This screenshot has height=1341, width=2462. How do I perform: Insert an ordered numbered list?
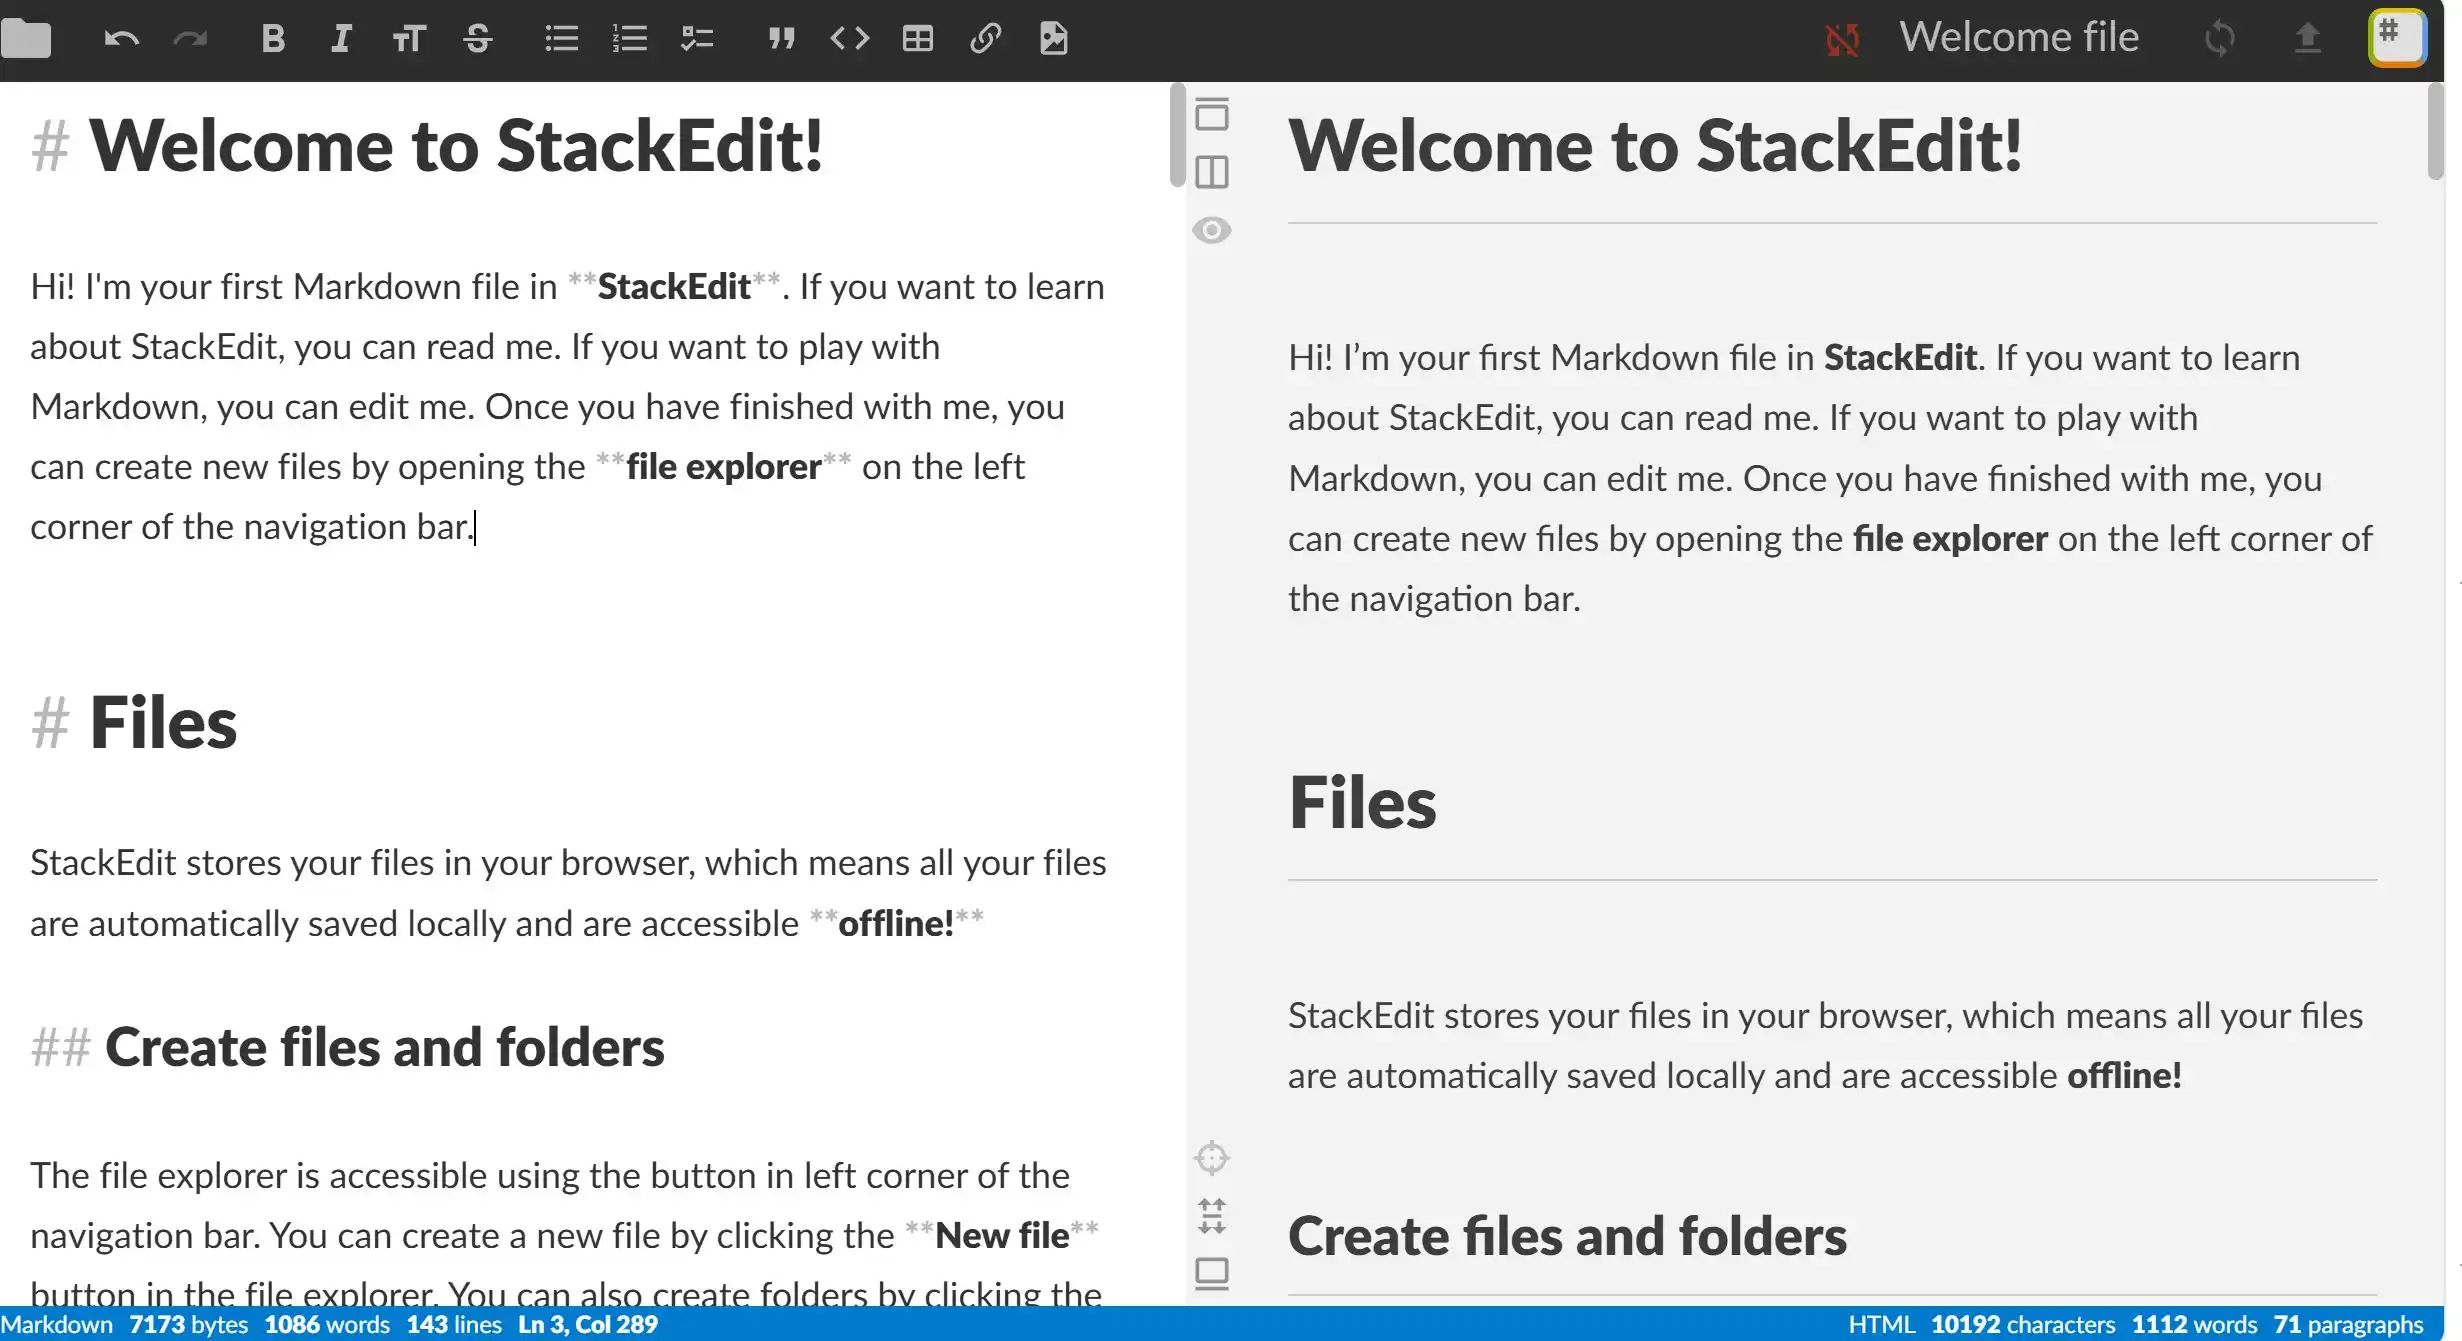629,39
